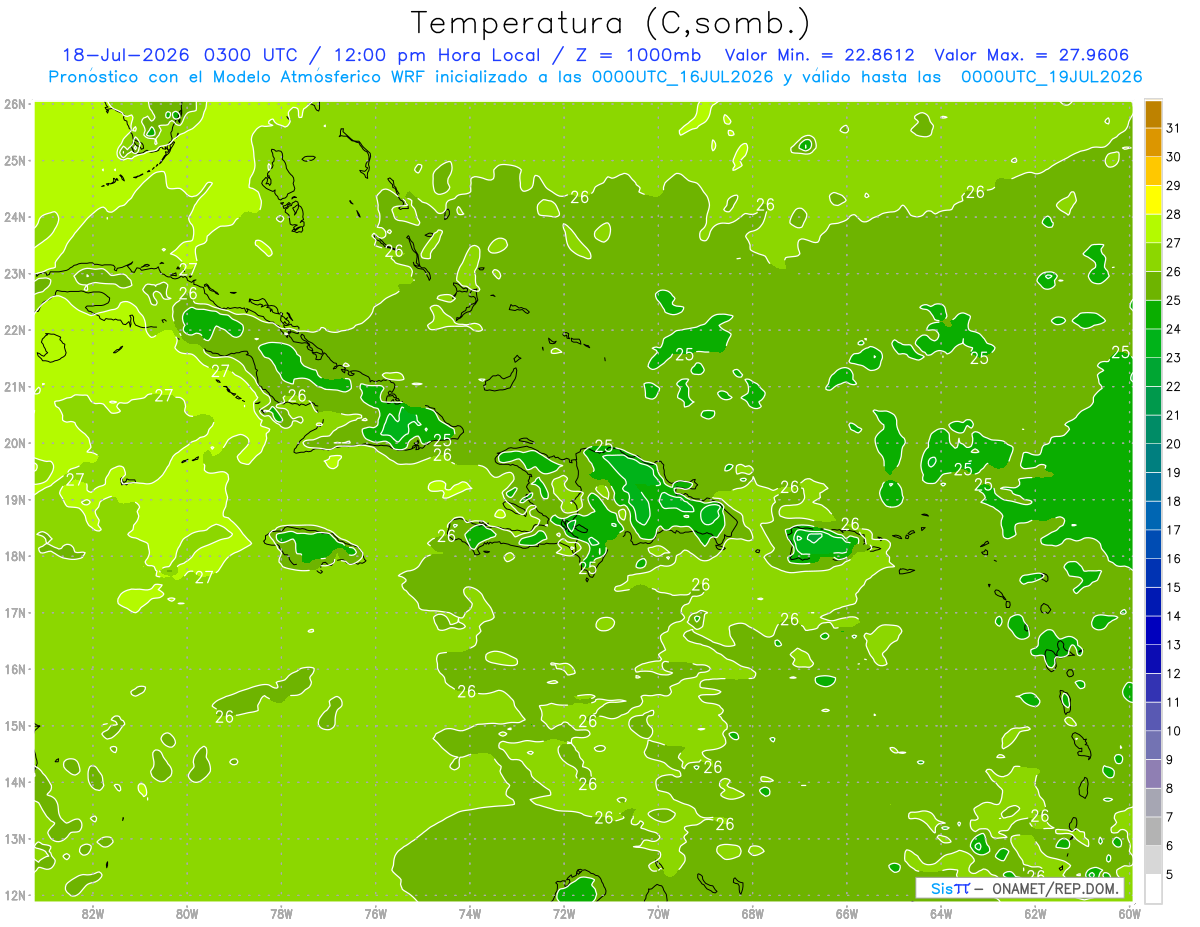
Task: Click the "15" colorbar scale label
Action: coord(1173,588)
